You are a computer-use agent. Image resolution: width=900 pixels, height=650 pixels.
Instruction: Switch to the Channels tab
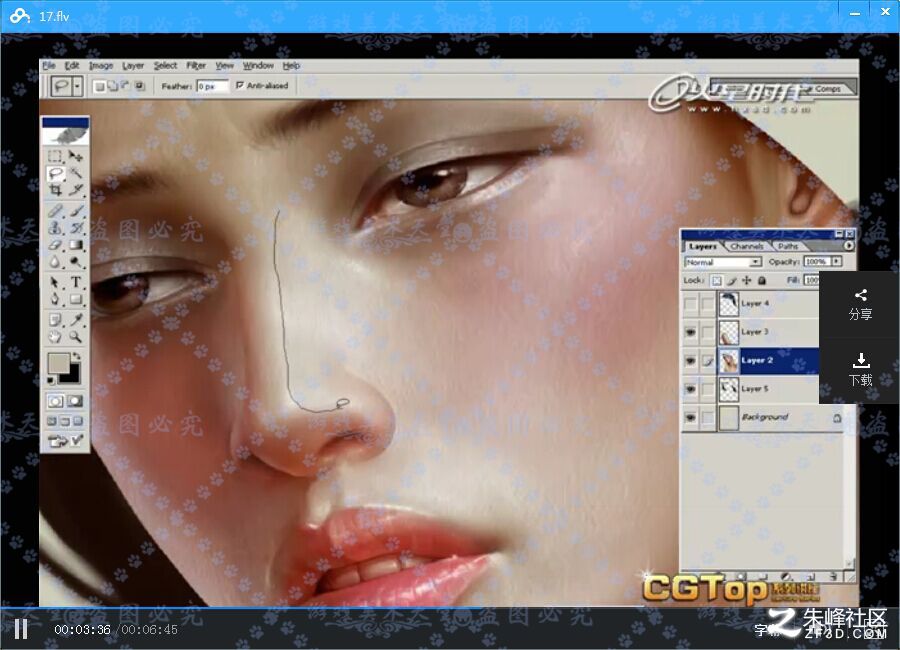click(747, 246)
